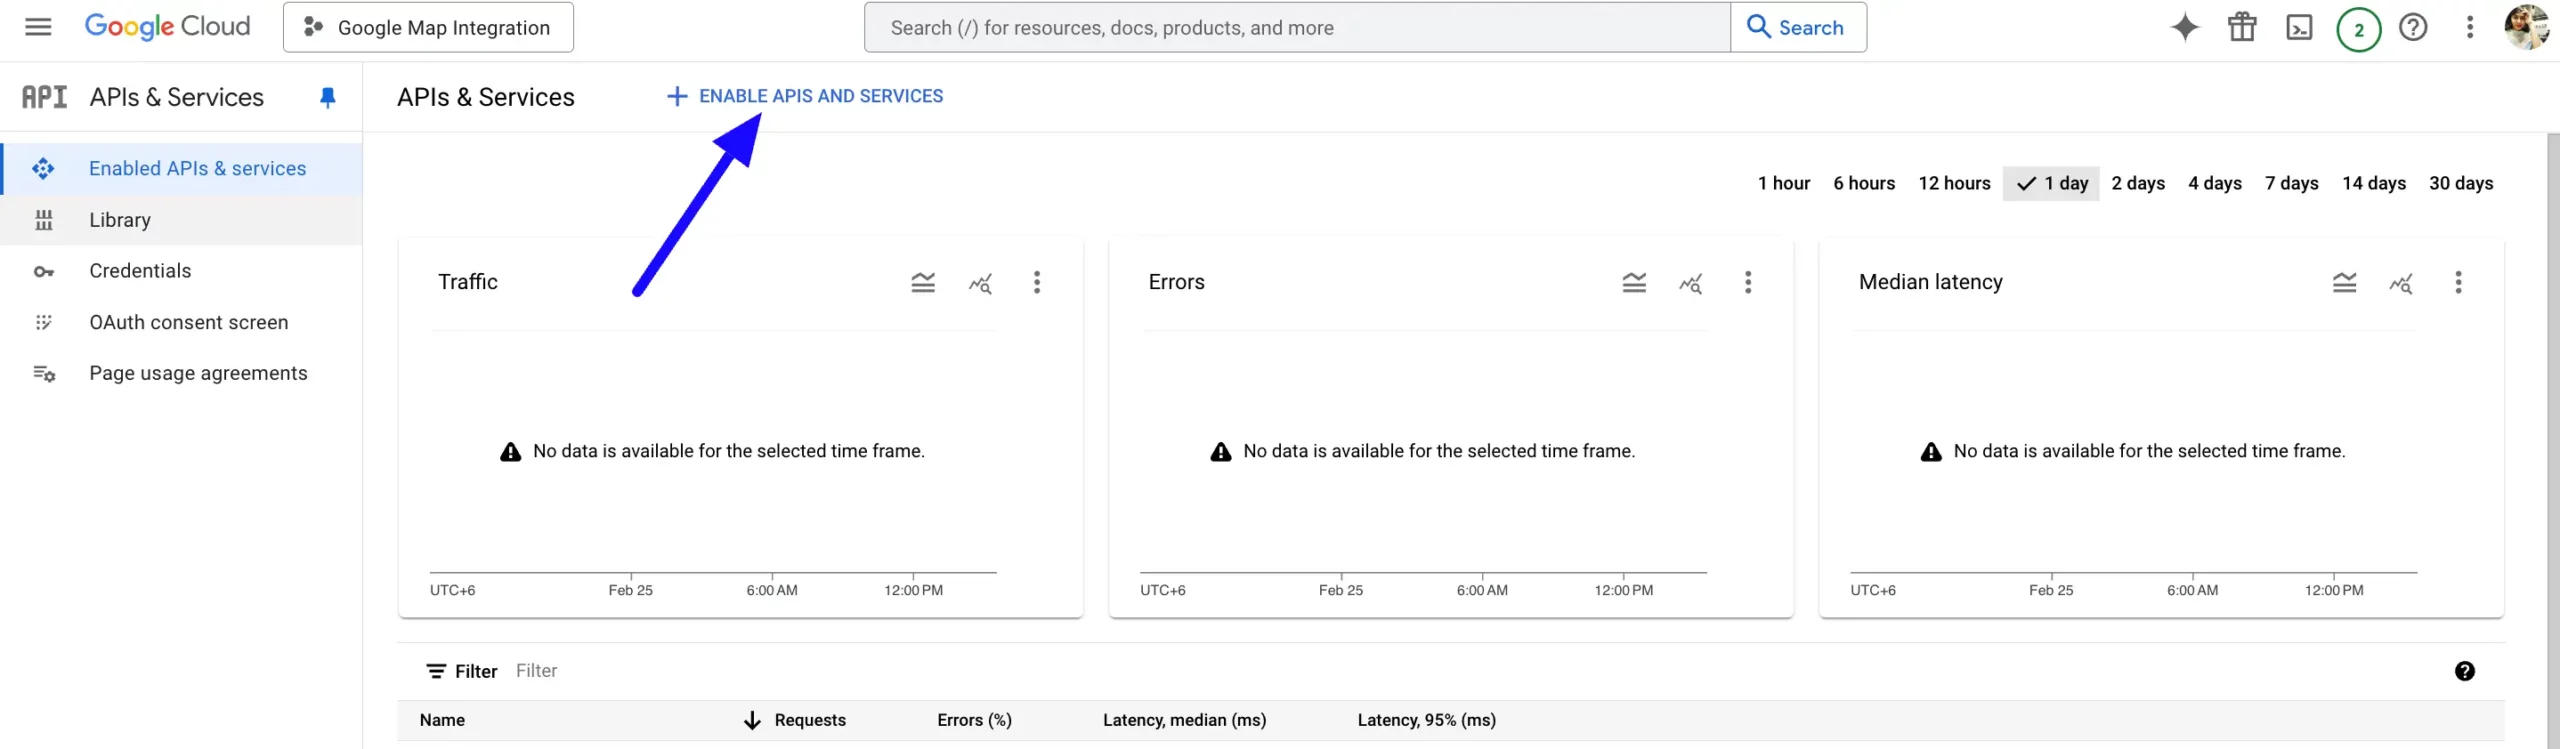Viewport: 2560px width, 749px height.
Task: Click ENABLE APIS AND SERVICES
Action: (805, 96)
